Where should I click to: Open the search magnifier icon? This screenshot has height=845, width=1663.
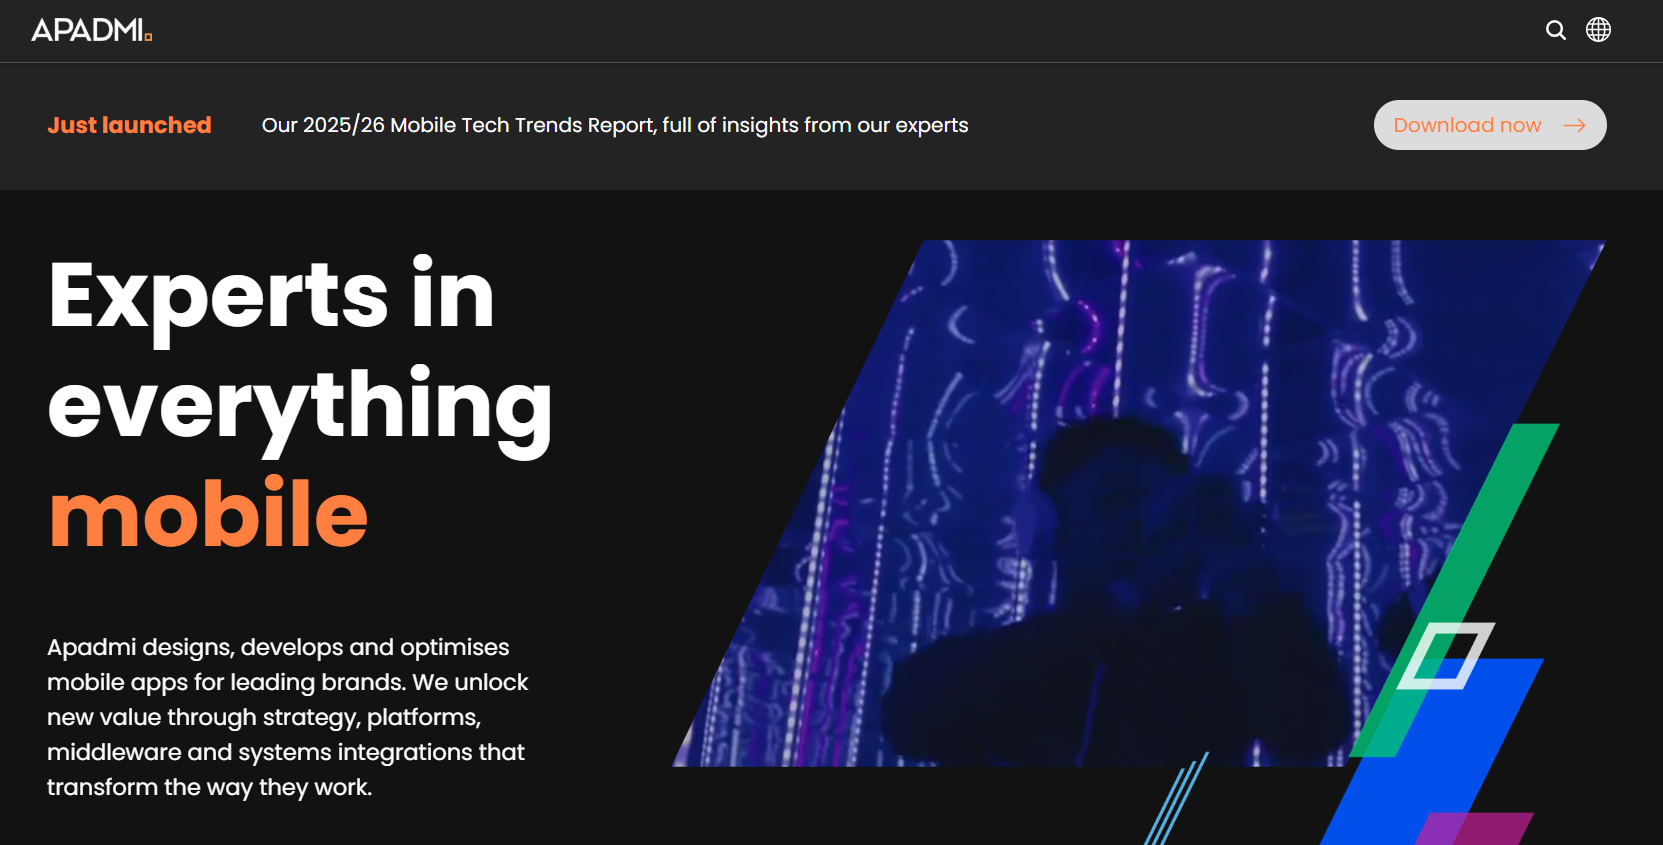(x=1555, y=30)
